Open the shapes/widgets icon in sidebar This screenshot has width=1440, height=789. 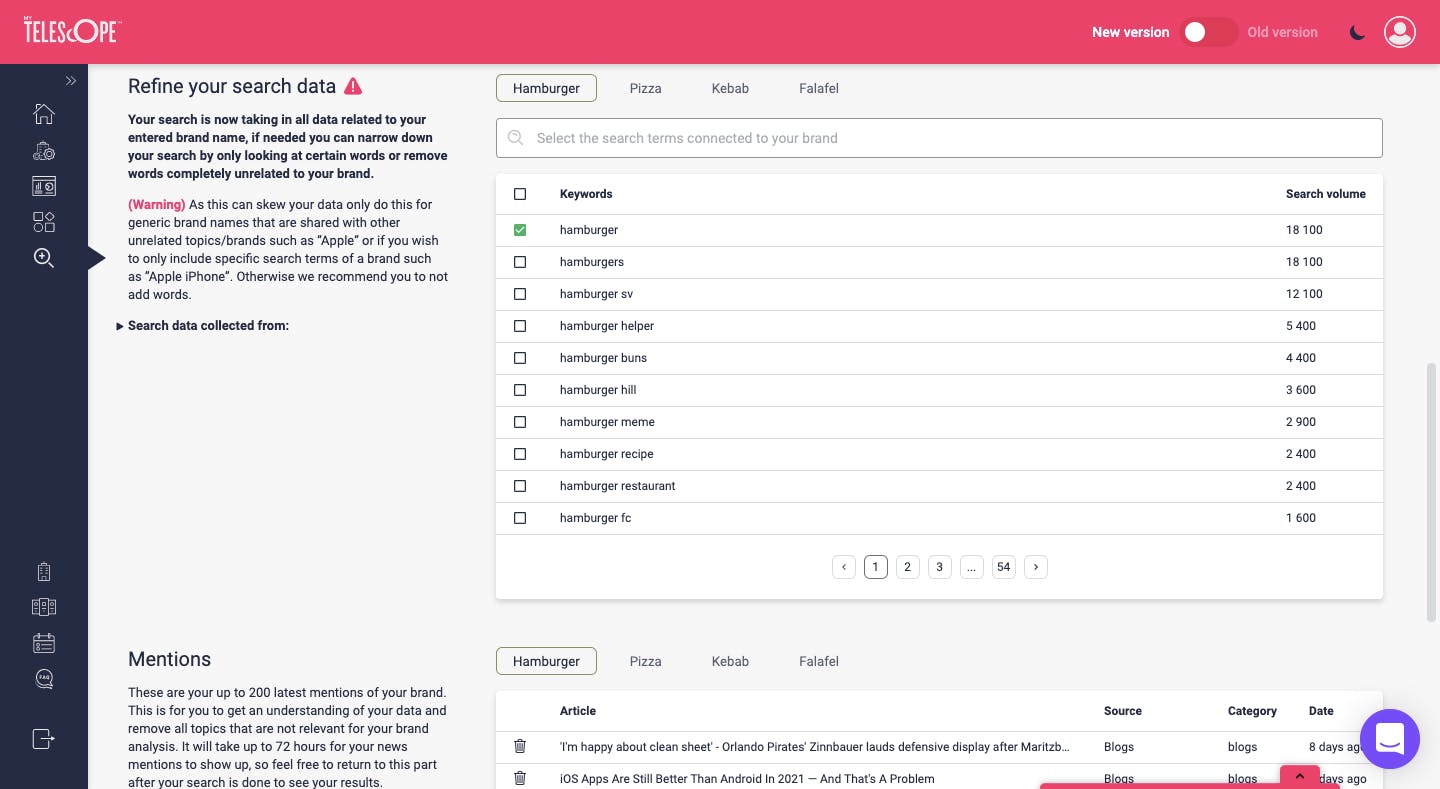(x=44, y=222)
